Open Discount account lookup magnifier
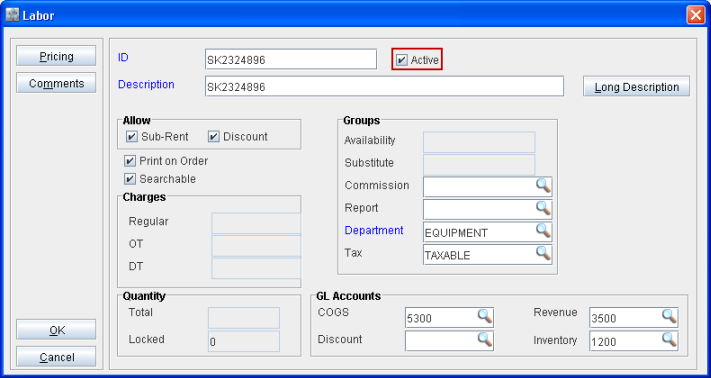711x378 pixels. [x=484, y=339]
